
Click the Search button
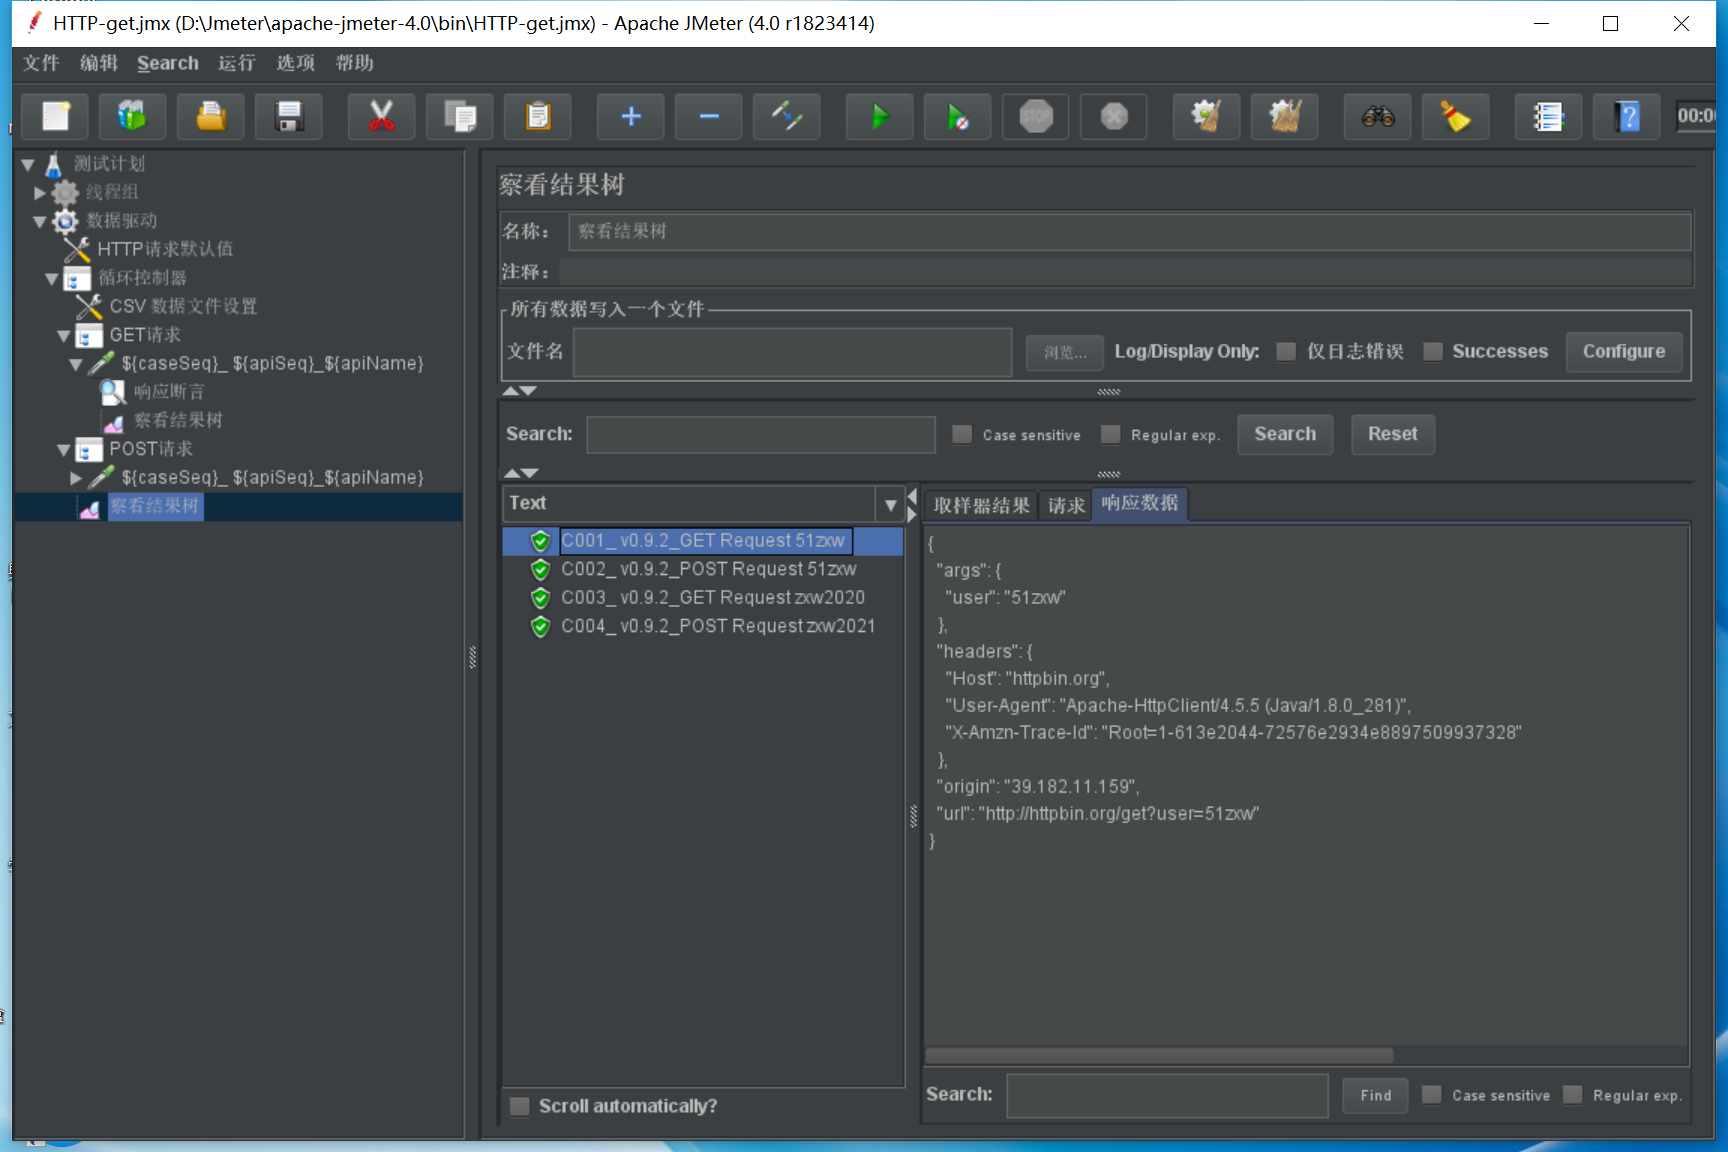tap(1285, 434)
